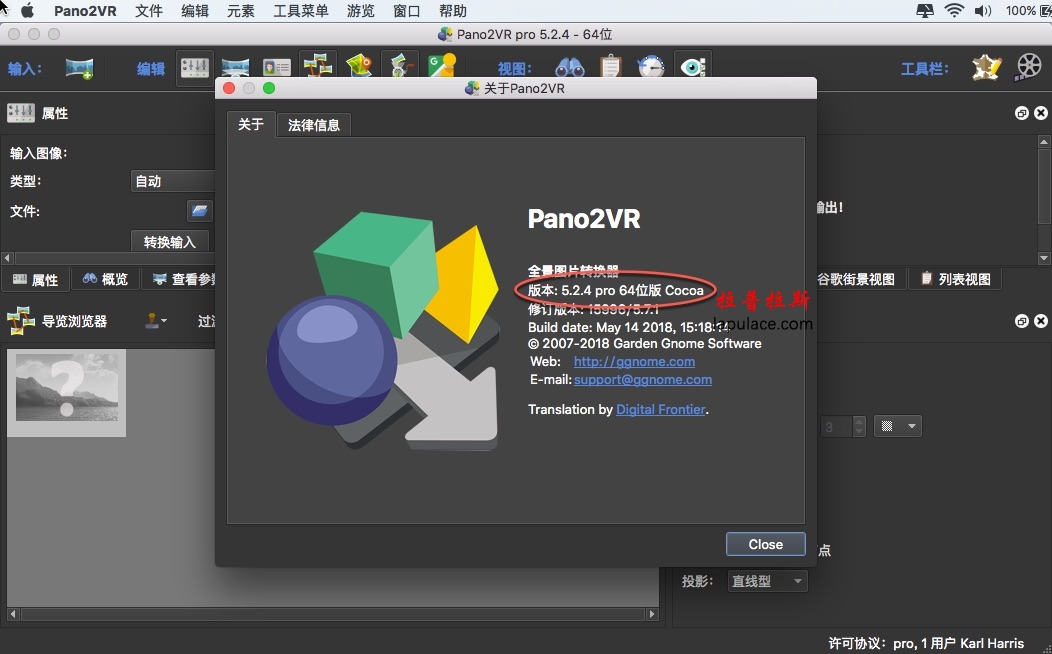This screenshot has width=1052, height=654.
Task: Click the Google Street View toolbar icon
Action: (441, 66)
